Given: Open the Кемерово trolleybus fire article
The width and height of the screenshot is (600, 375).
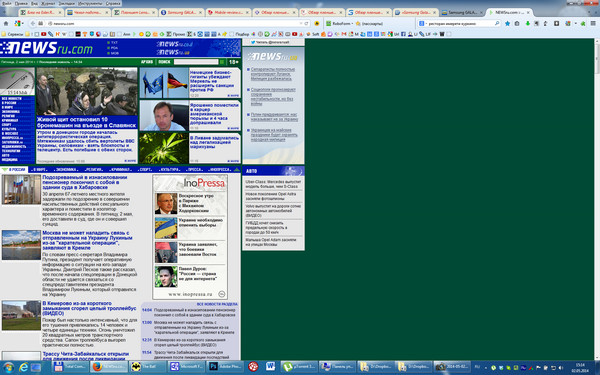Looking at the screenshot, I should [89, 308].
